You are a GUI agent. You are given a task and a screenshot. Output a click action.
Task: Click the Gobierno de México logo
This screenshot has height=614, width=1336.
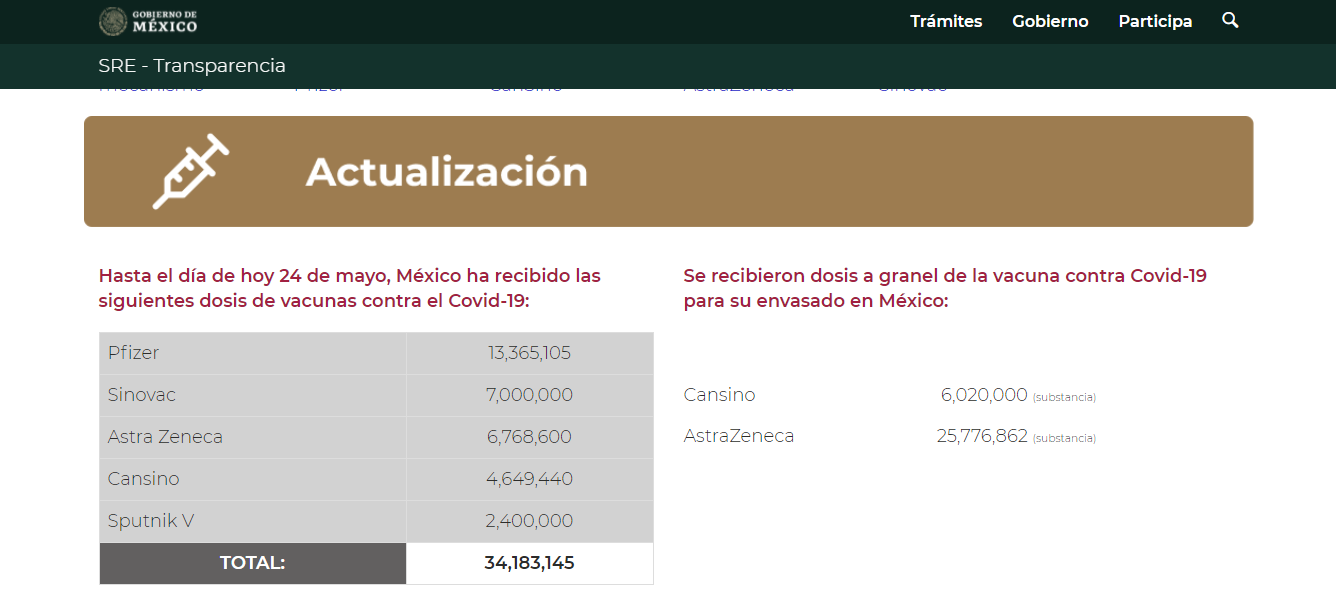(148, 21)
